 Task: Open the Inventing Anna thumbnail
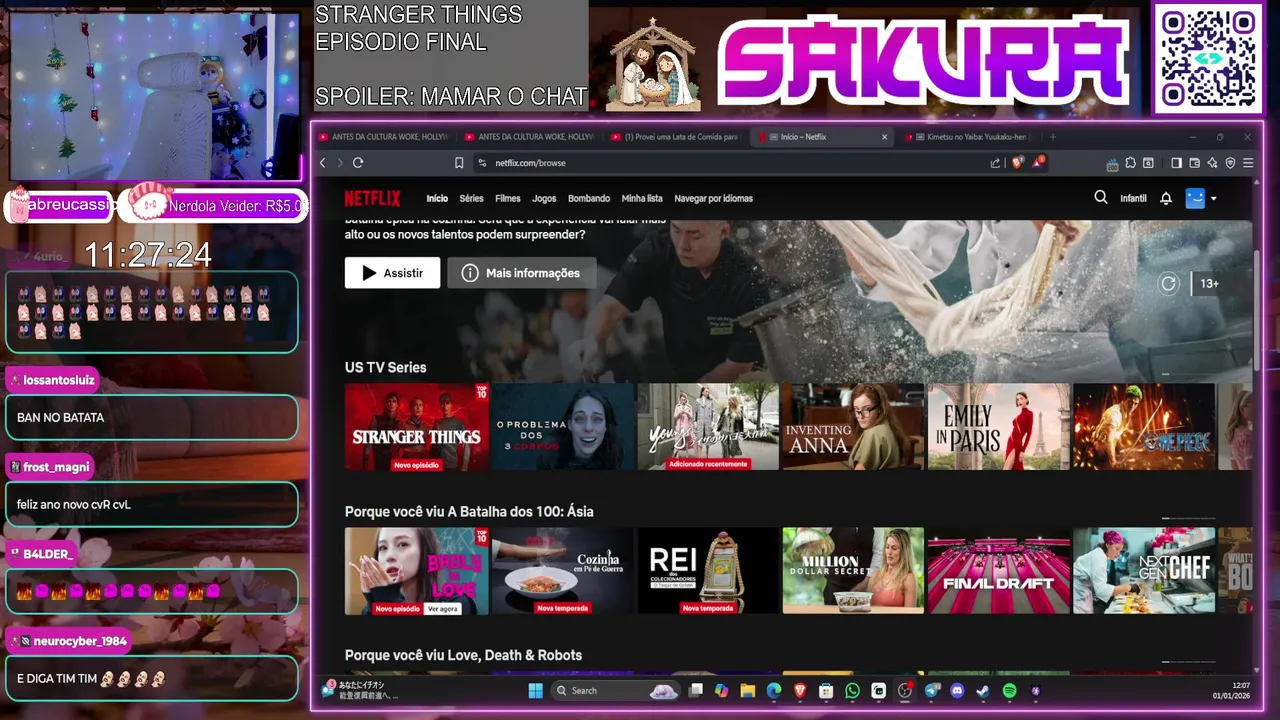853,427
